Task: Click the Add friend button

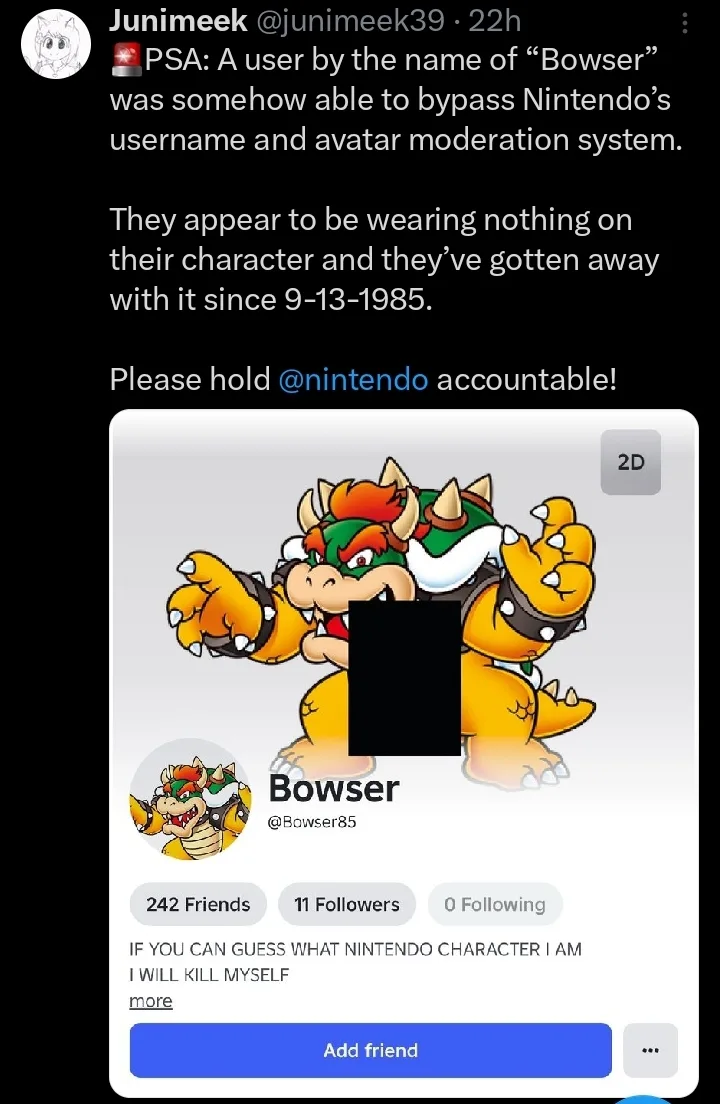Action: tap(370, 1050)
